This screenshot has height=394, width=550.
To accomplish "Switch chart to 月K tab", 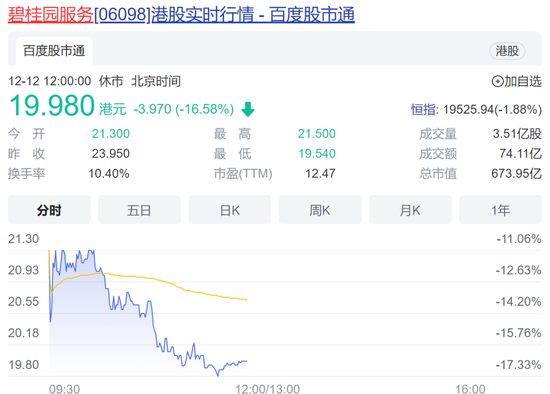I will tap(410, 210).
